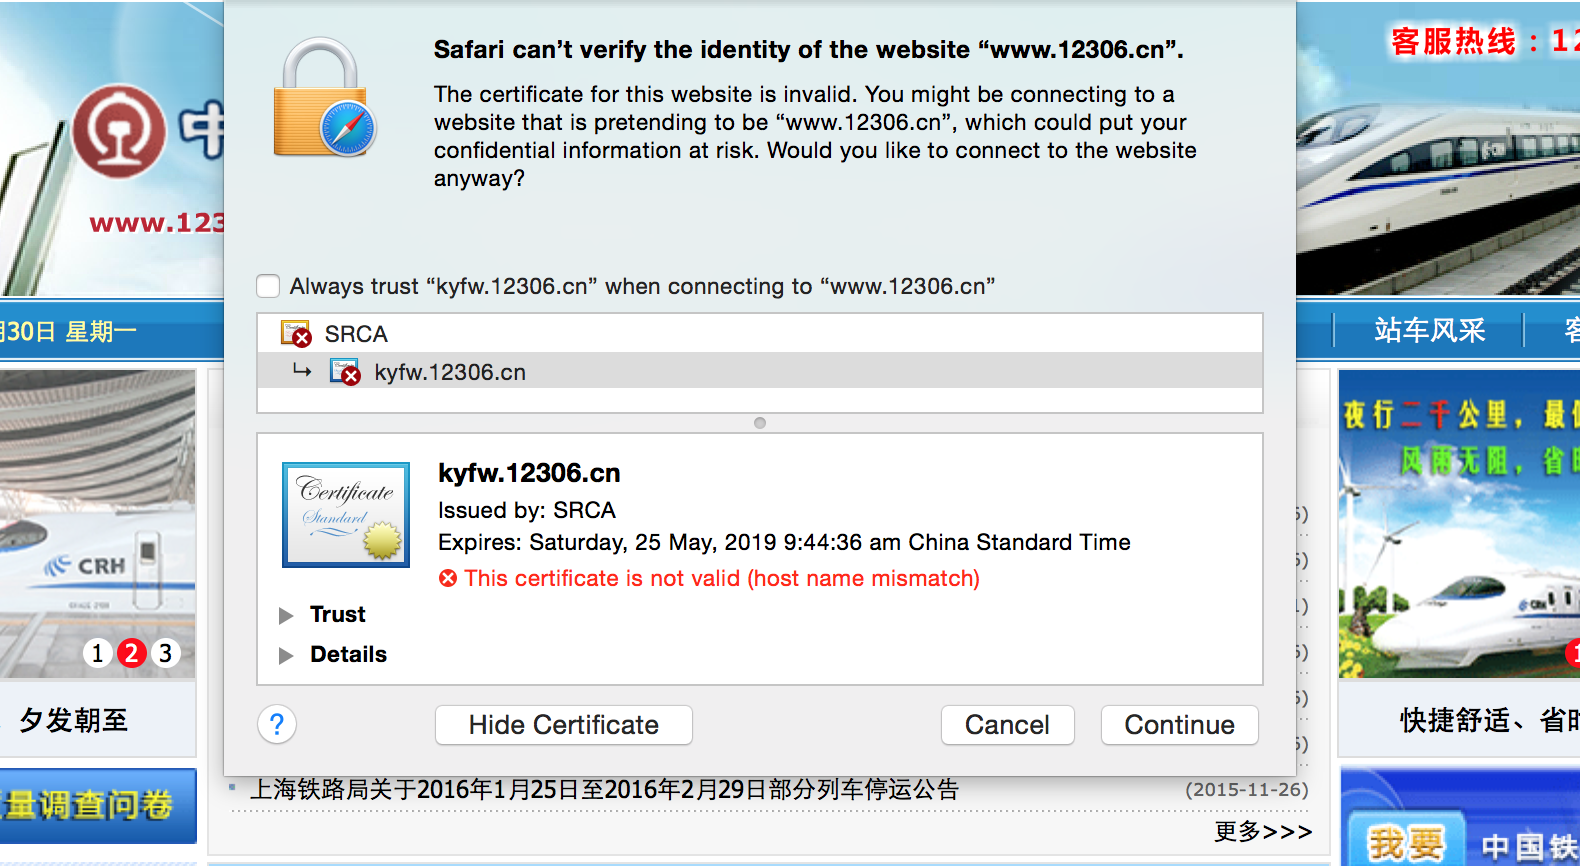Select the SRCA row in certificate chain
Screen dimensions: 1580x866
[x=760, y=333]
